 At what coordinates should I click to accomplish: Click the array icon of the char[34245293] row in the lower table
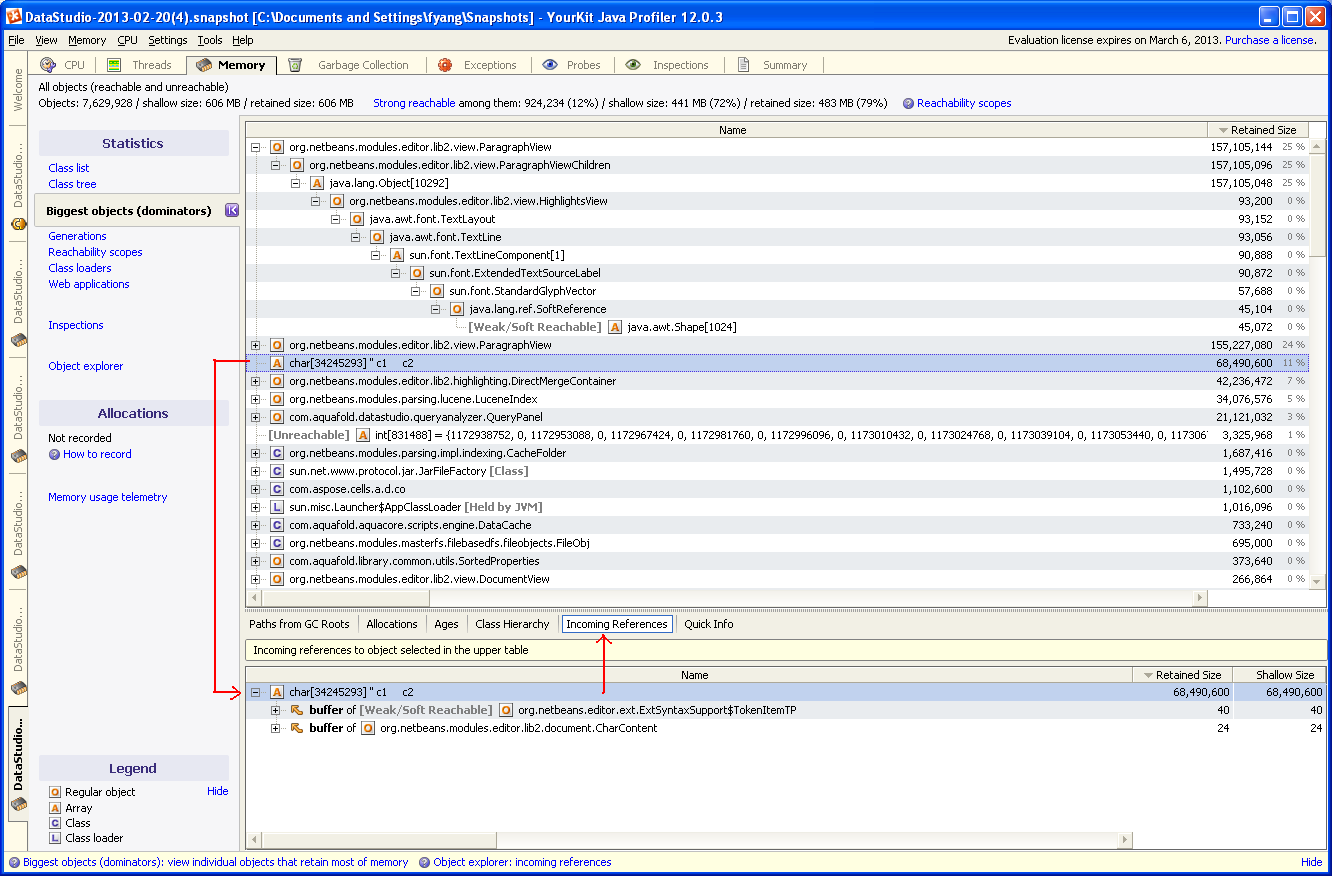(277, 692)
